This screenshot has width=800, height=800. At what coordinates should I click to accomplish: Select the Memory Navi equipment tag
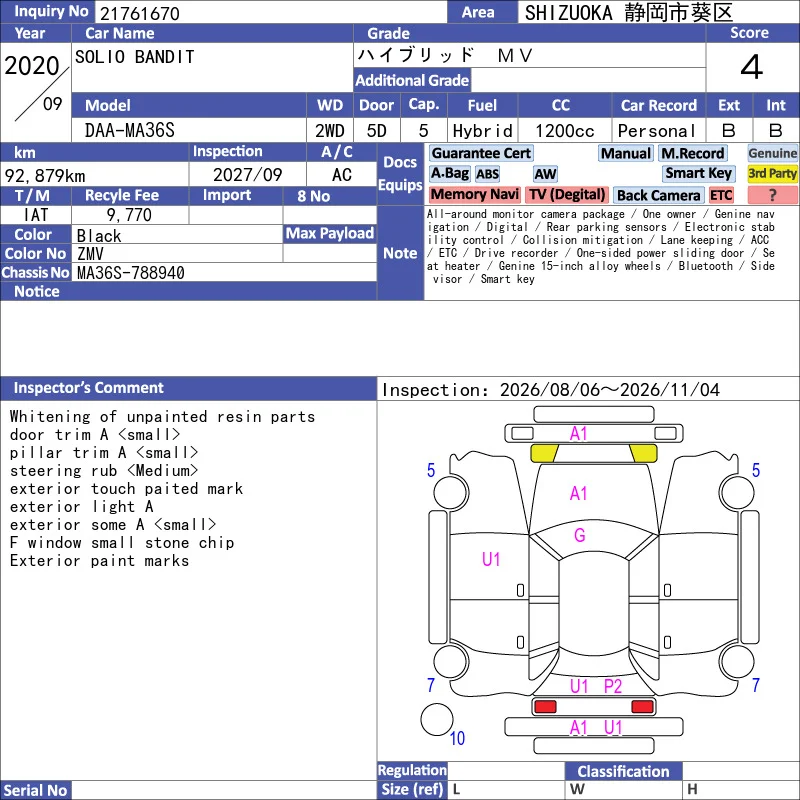point(474,194)
